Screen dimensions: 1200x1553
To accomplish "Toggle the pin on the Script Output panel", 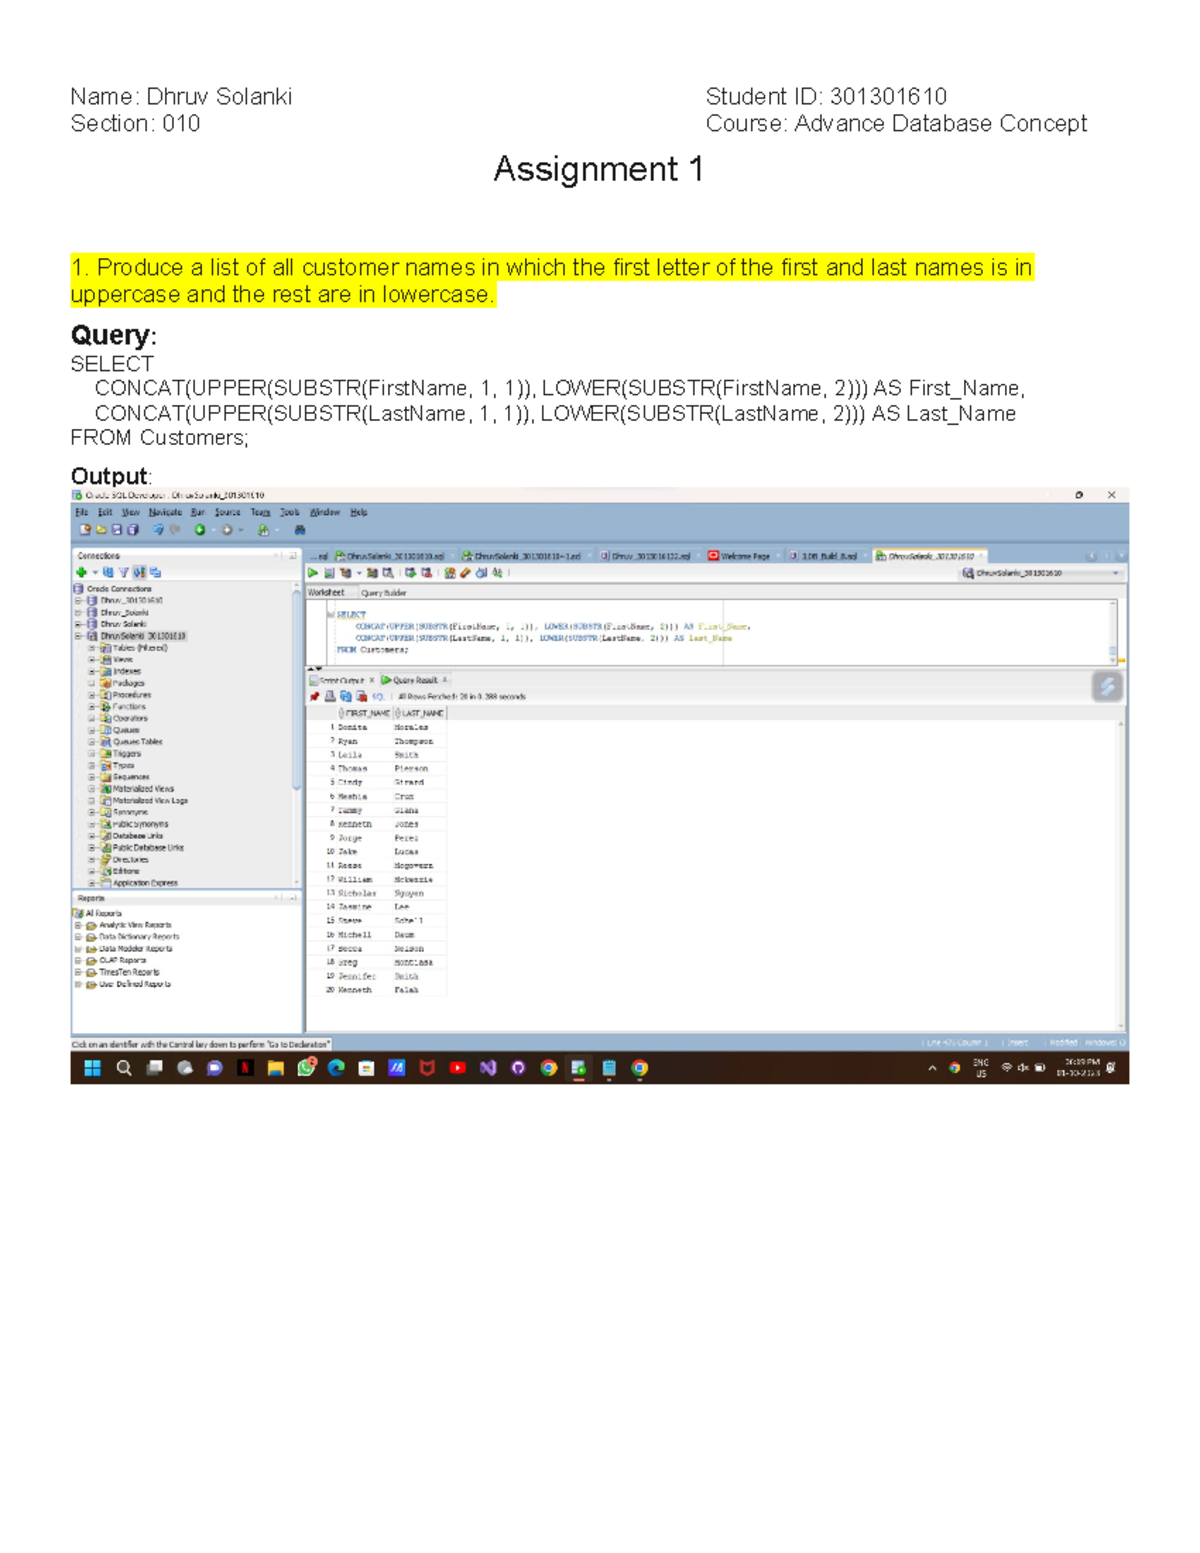I will point(315,695).
